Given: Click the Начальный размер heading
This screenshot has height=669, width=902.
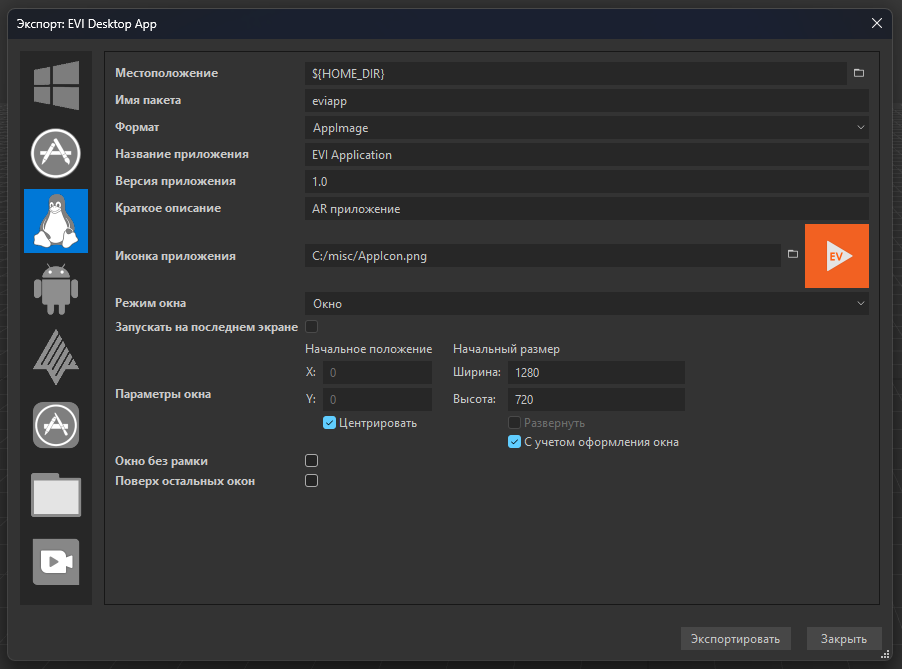Looking at the screenshot, I should click(x=506, y=349).
